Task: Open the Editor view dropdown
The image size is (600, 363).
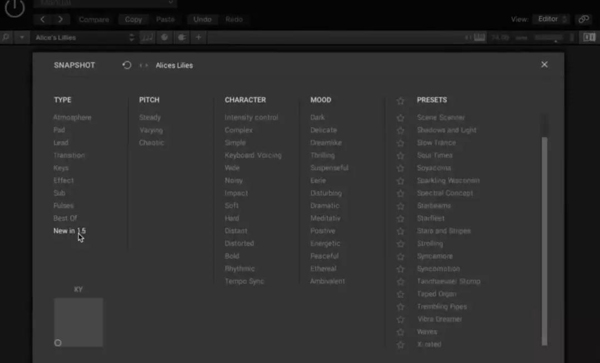Action: click(551, 19)
